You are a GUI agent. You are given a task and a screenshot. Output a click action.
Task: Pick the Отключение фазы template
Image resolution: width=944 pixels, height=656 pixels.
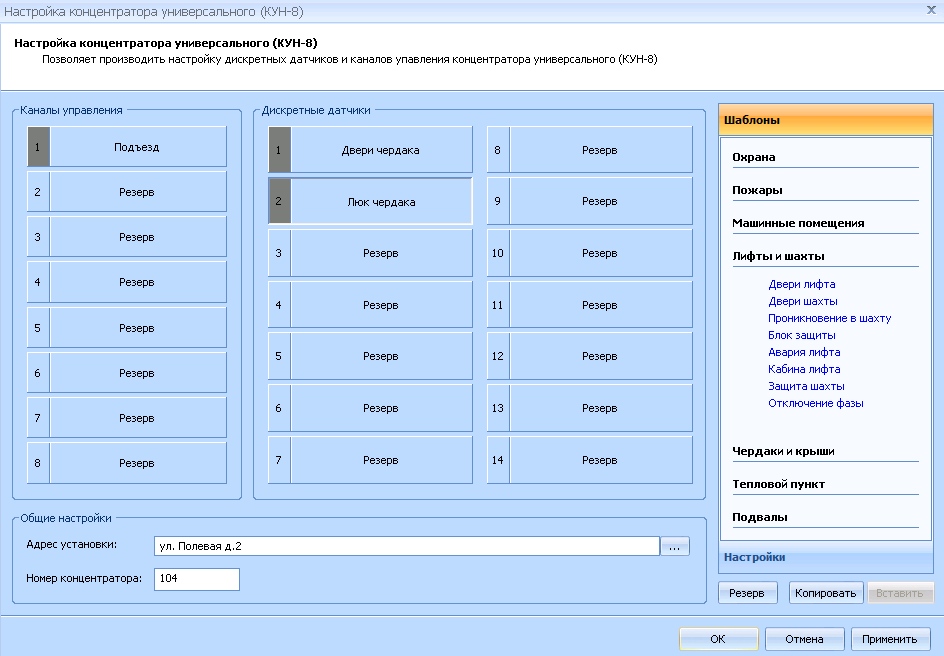click(815, 403)
